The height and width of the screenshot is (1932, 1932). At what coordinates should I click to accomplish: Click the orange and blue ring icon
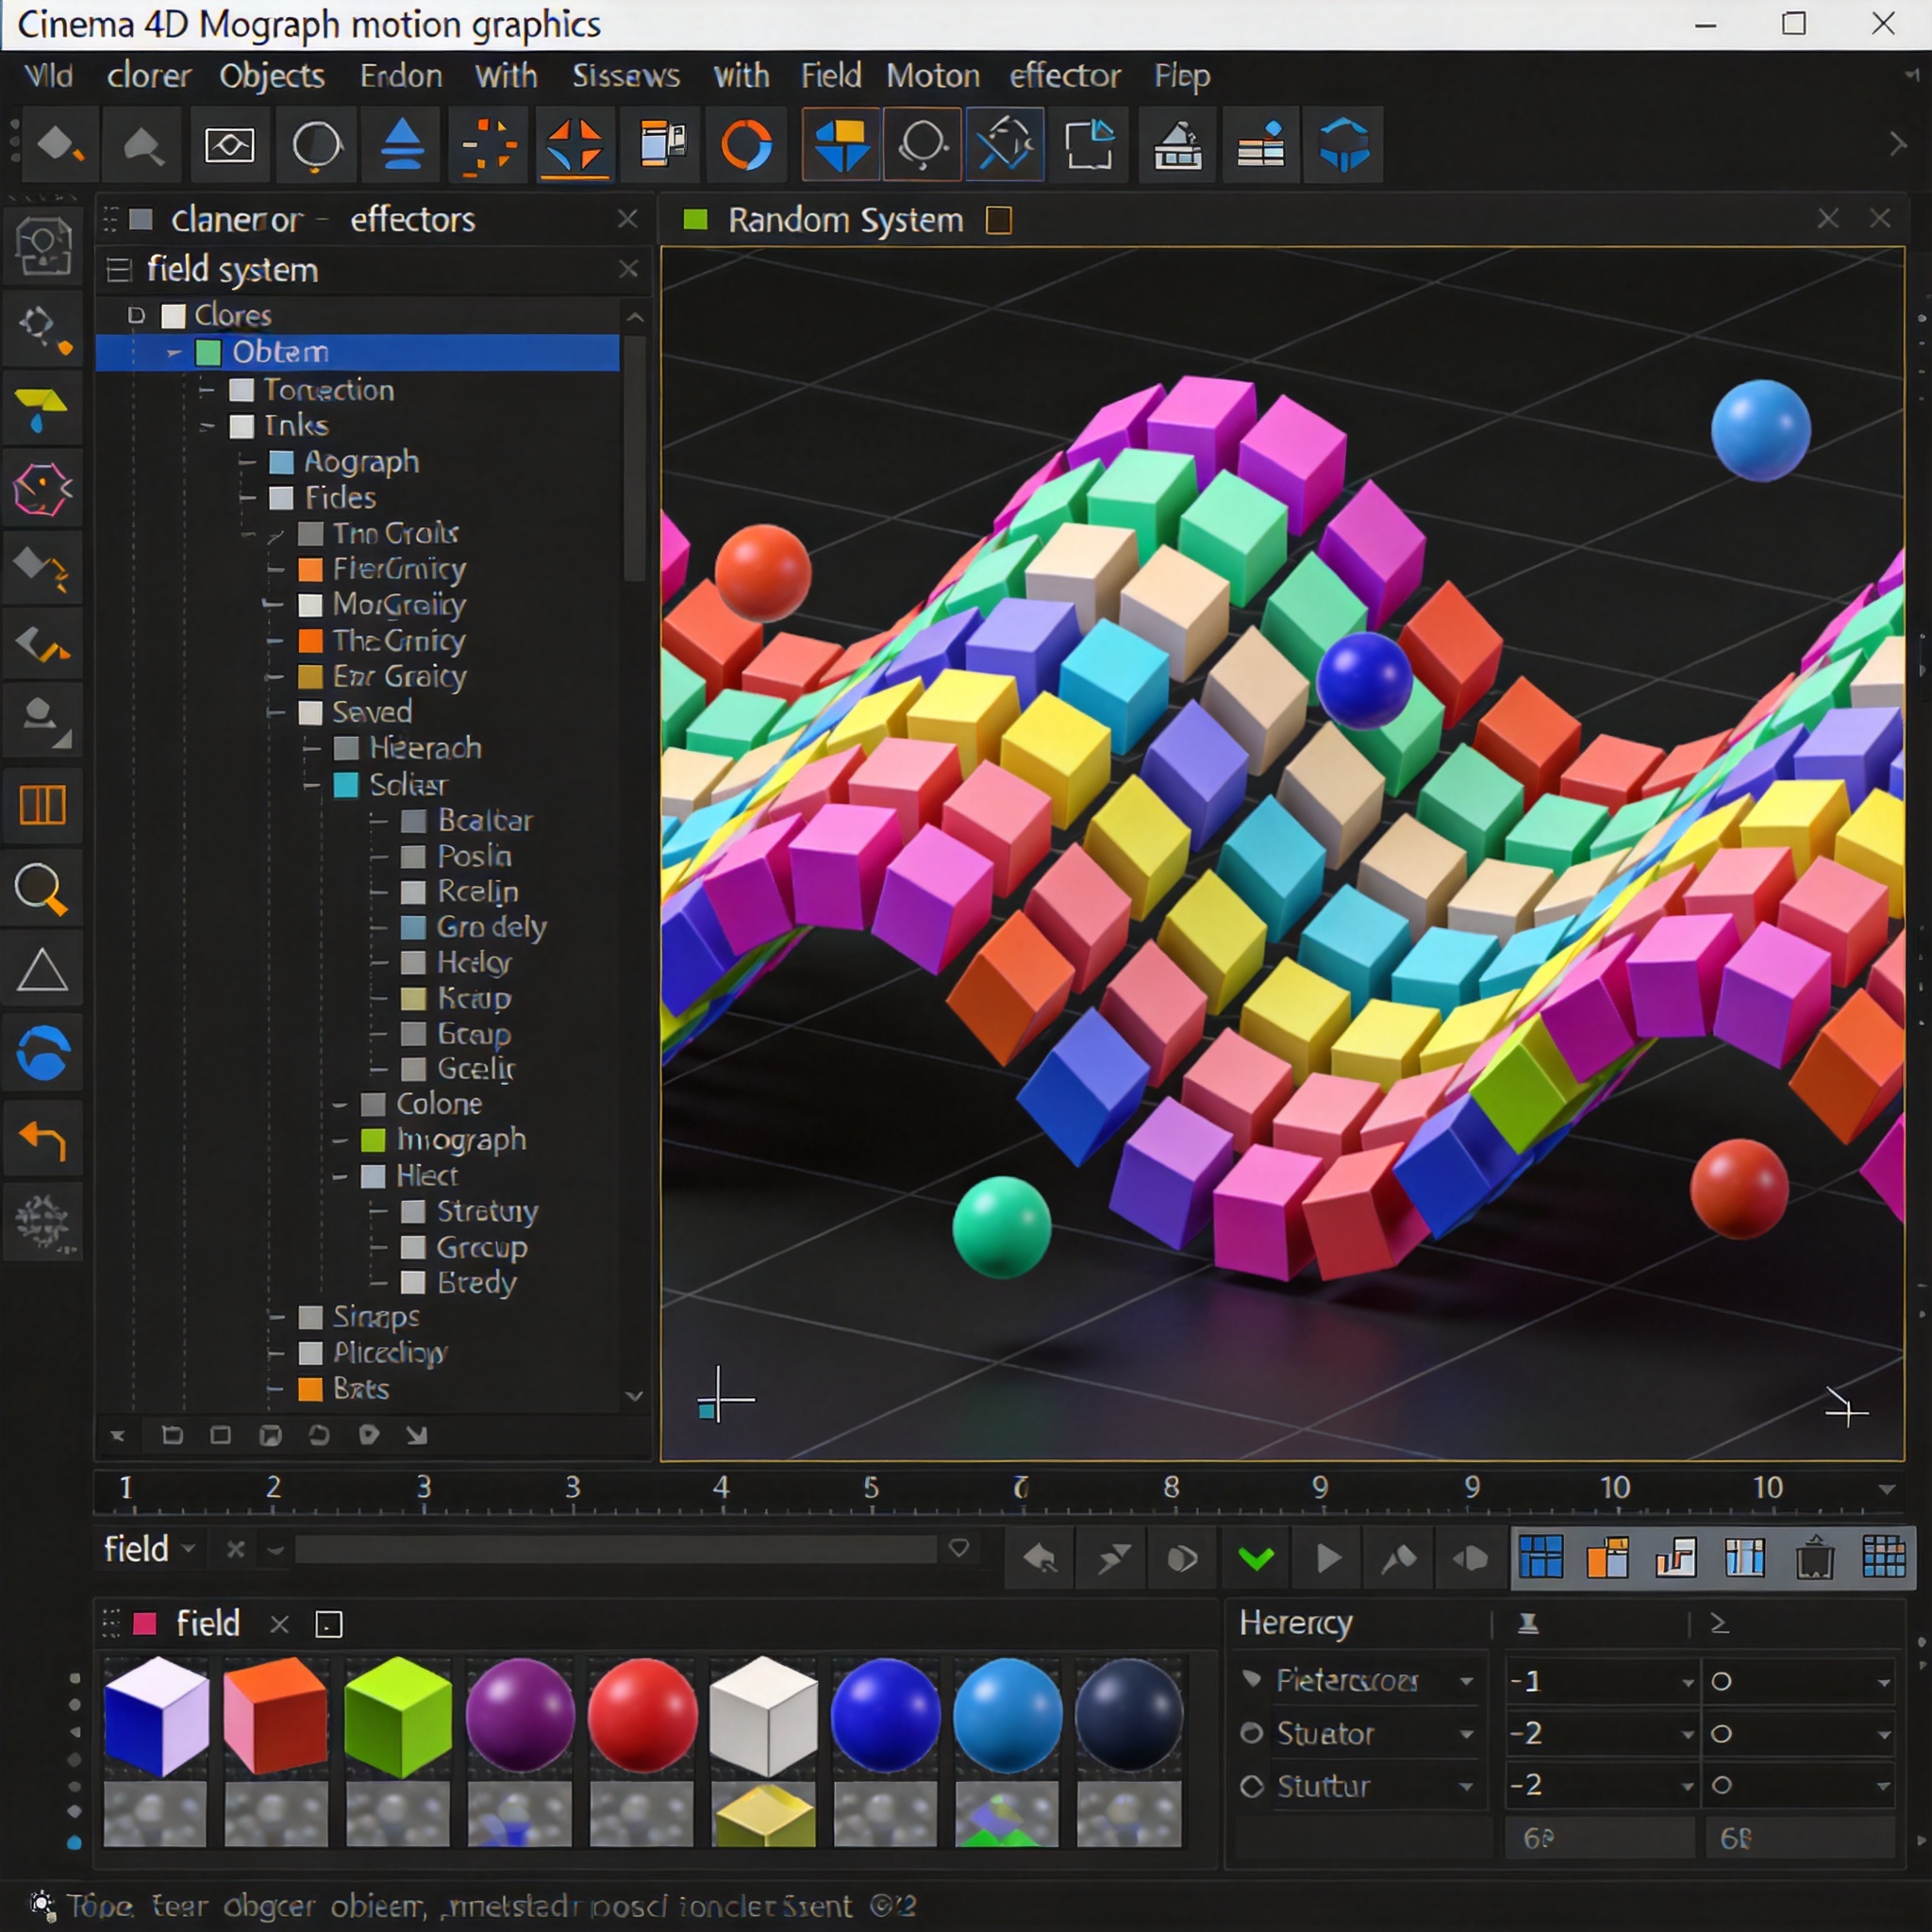pos(746,146)
